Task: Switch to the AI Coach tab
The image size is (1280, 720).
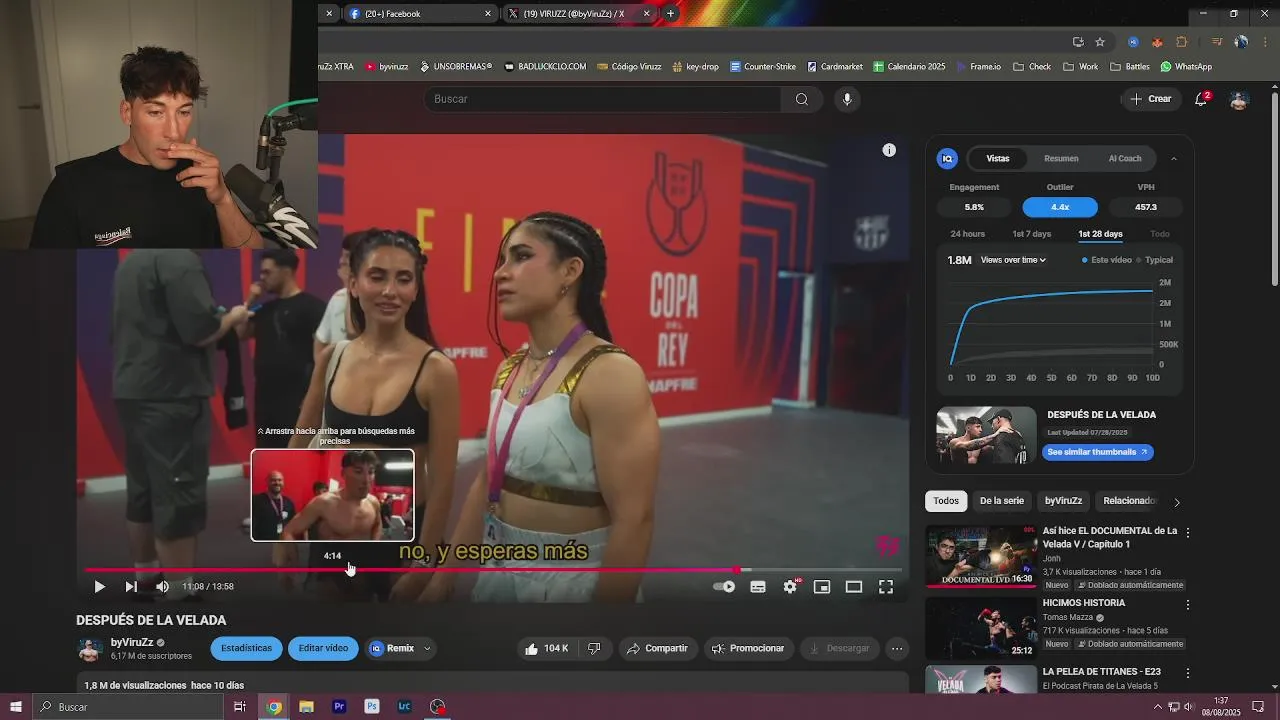Action: 1125,158
